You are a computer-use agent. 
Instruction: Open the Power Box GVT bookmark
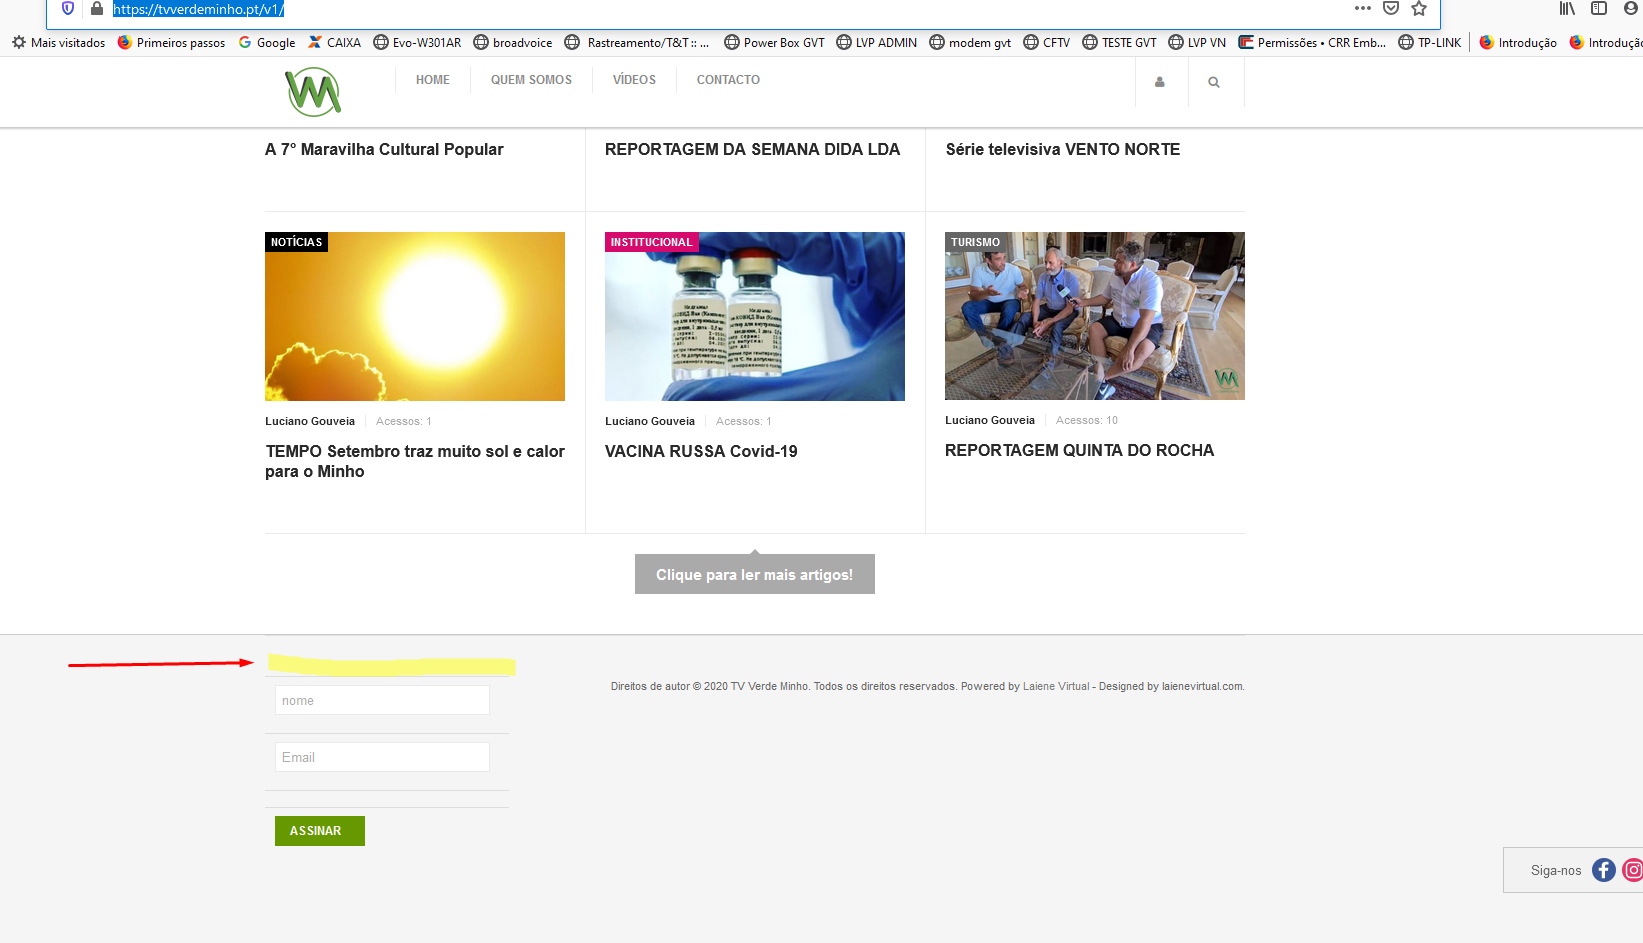[774, 43]
